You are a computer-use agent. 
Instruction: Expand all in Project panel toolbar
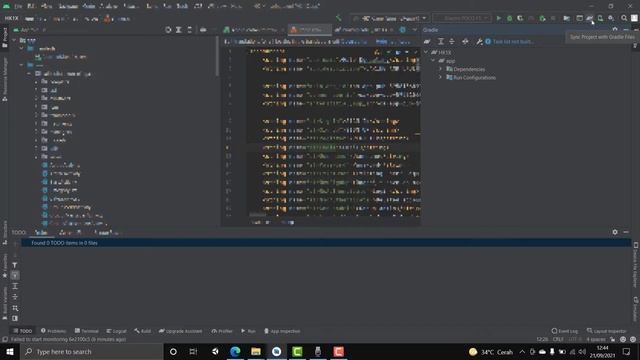[179, 30]
